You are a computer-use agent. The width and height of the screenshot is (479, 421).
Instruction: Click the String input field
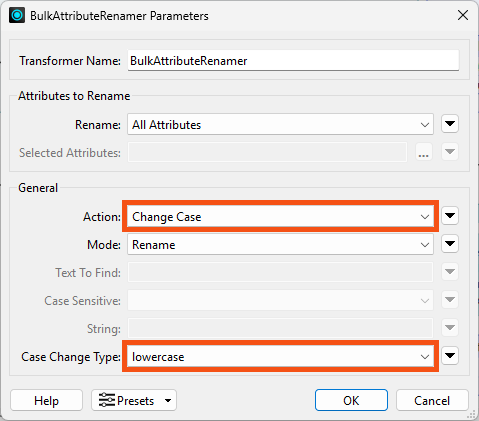[x=280, y=328]
